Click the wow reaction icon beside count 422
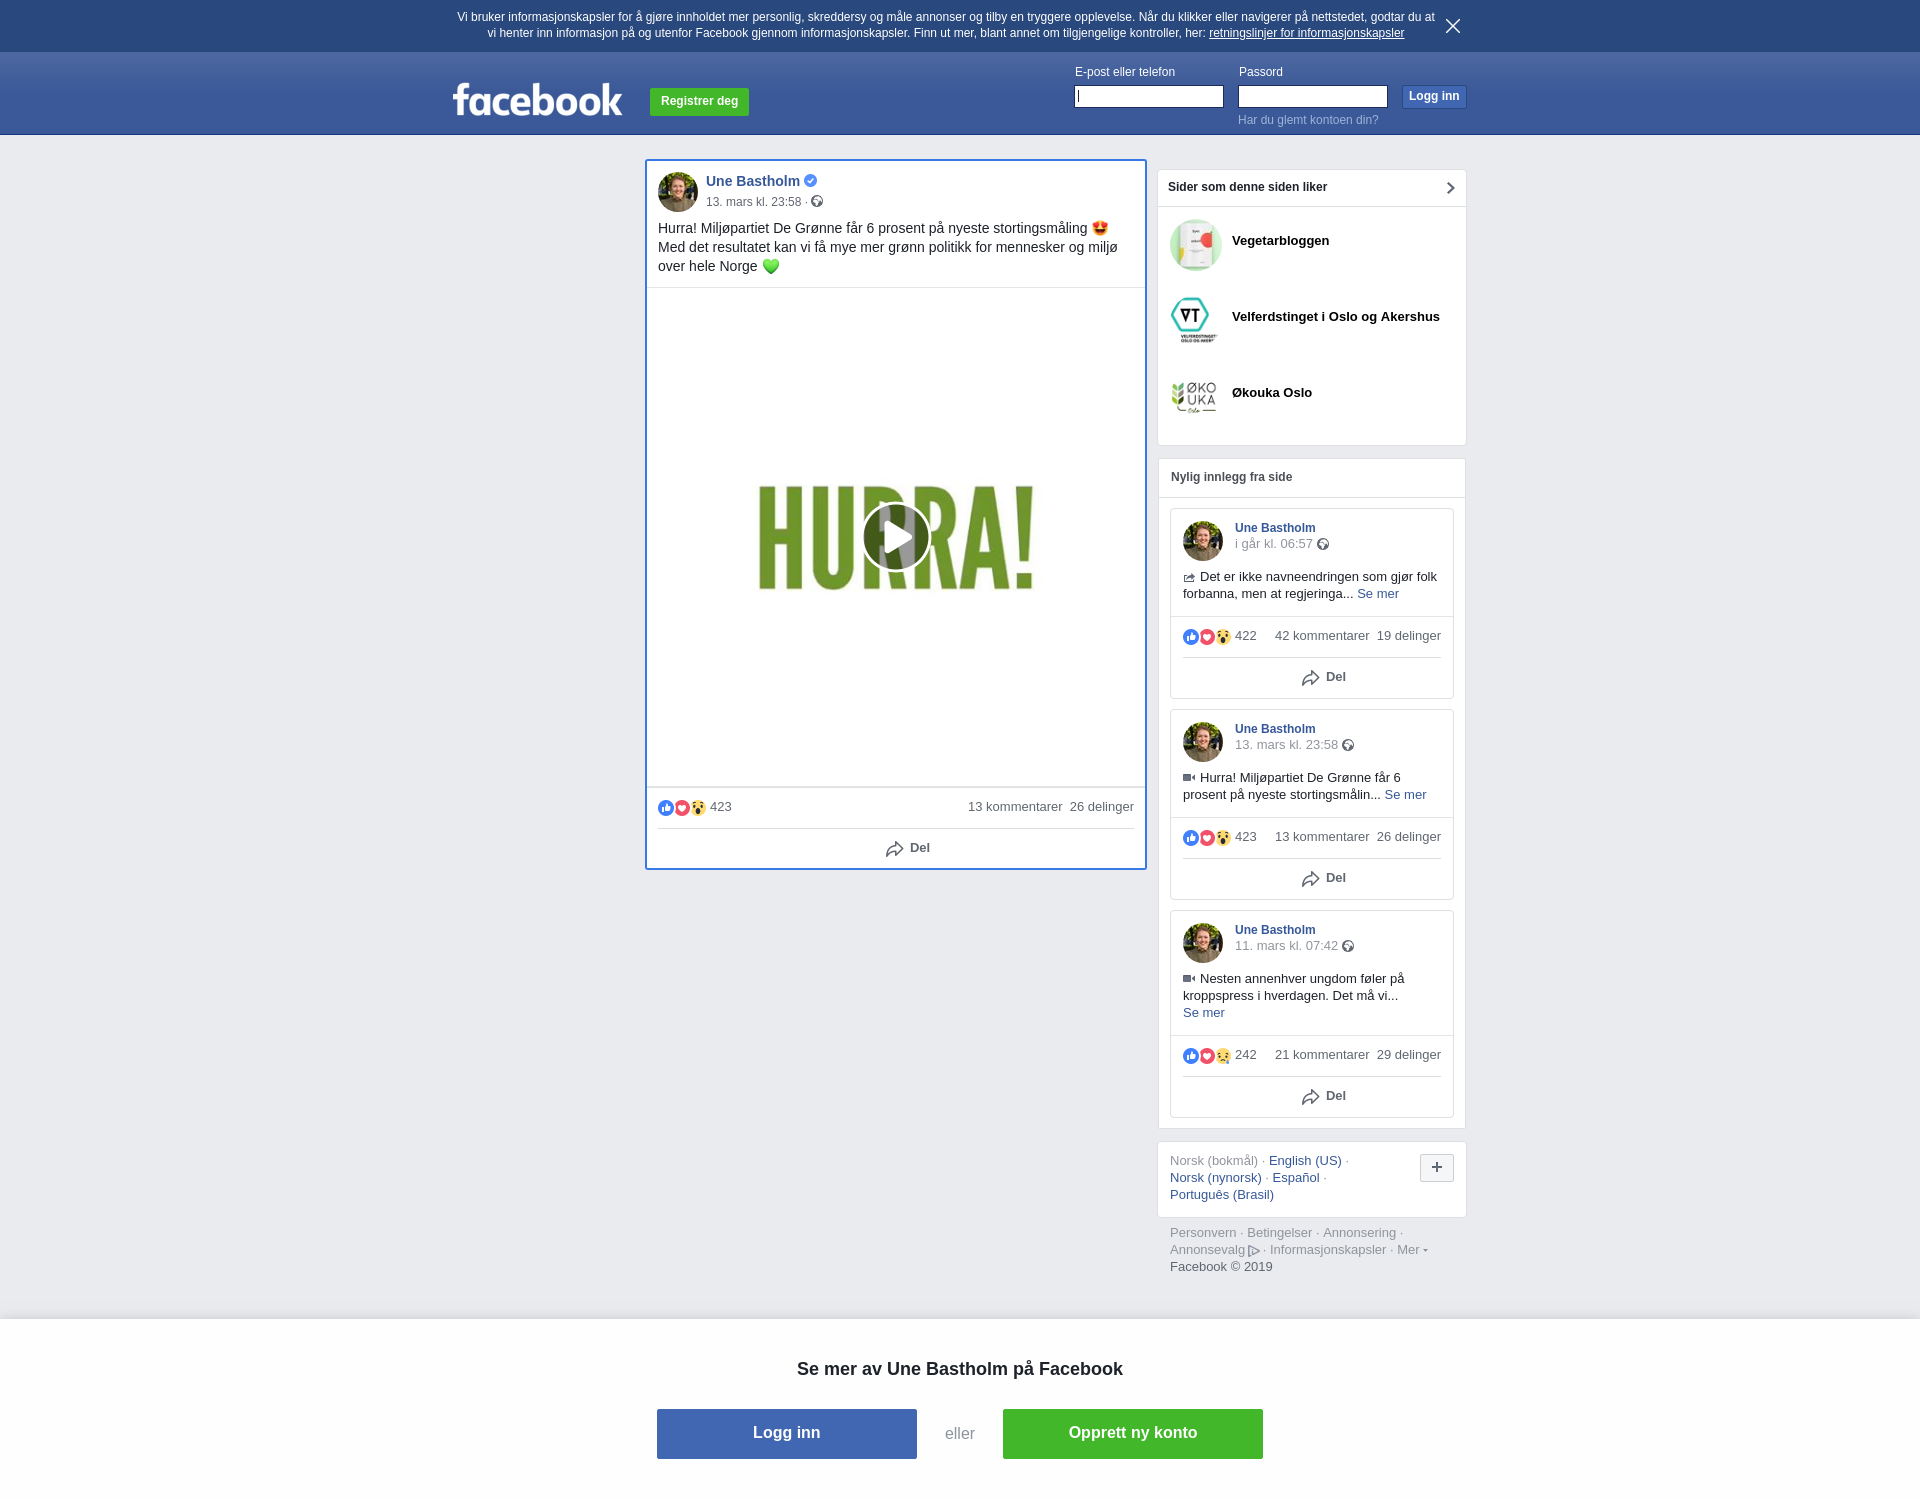This screenshot has height=1499, width=1920. click(1223, 637)
